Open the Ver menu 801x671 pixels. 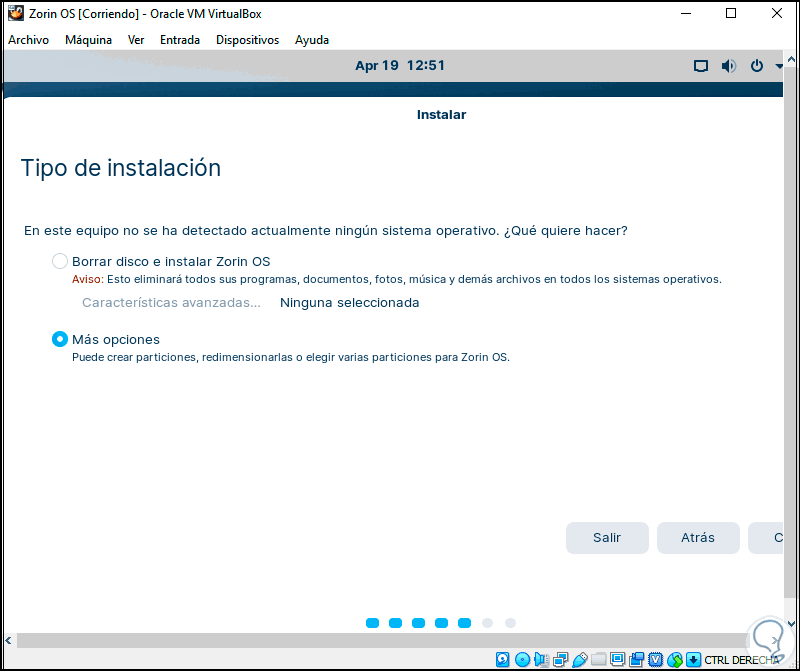[x=136, y=40]
